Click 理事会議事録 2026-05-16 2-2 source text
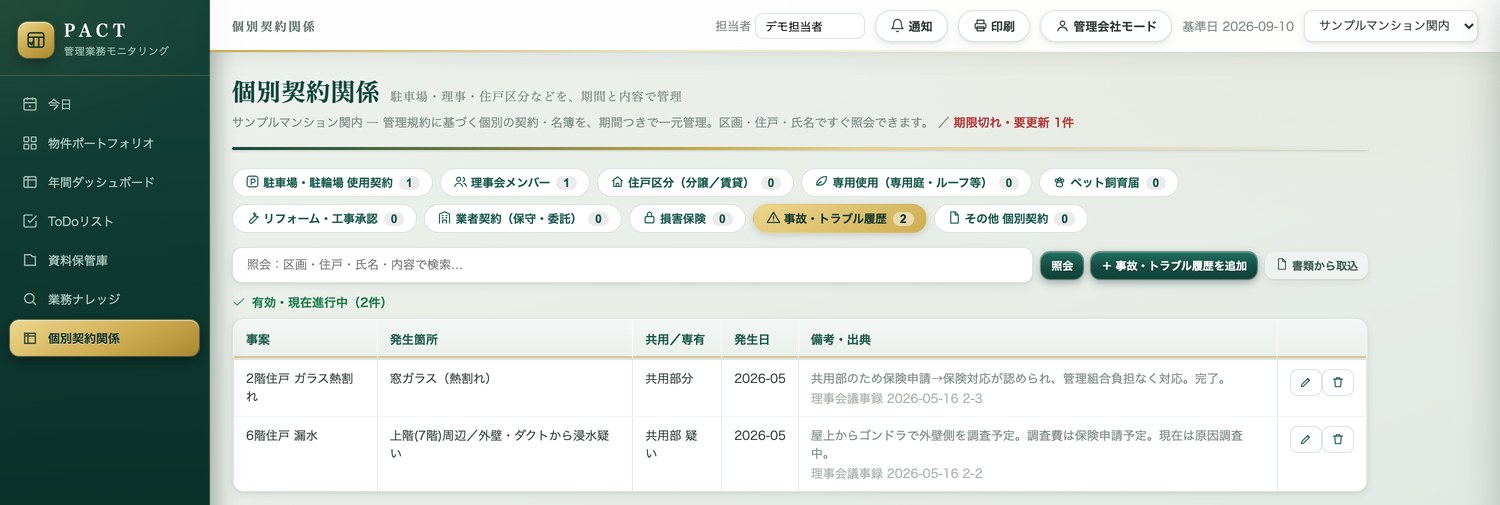 tap(897, 473)
